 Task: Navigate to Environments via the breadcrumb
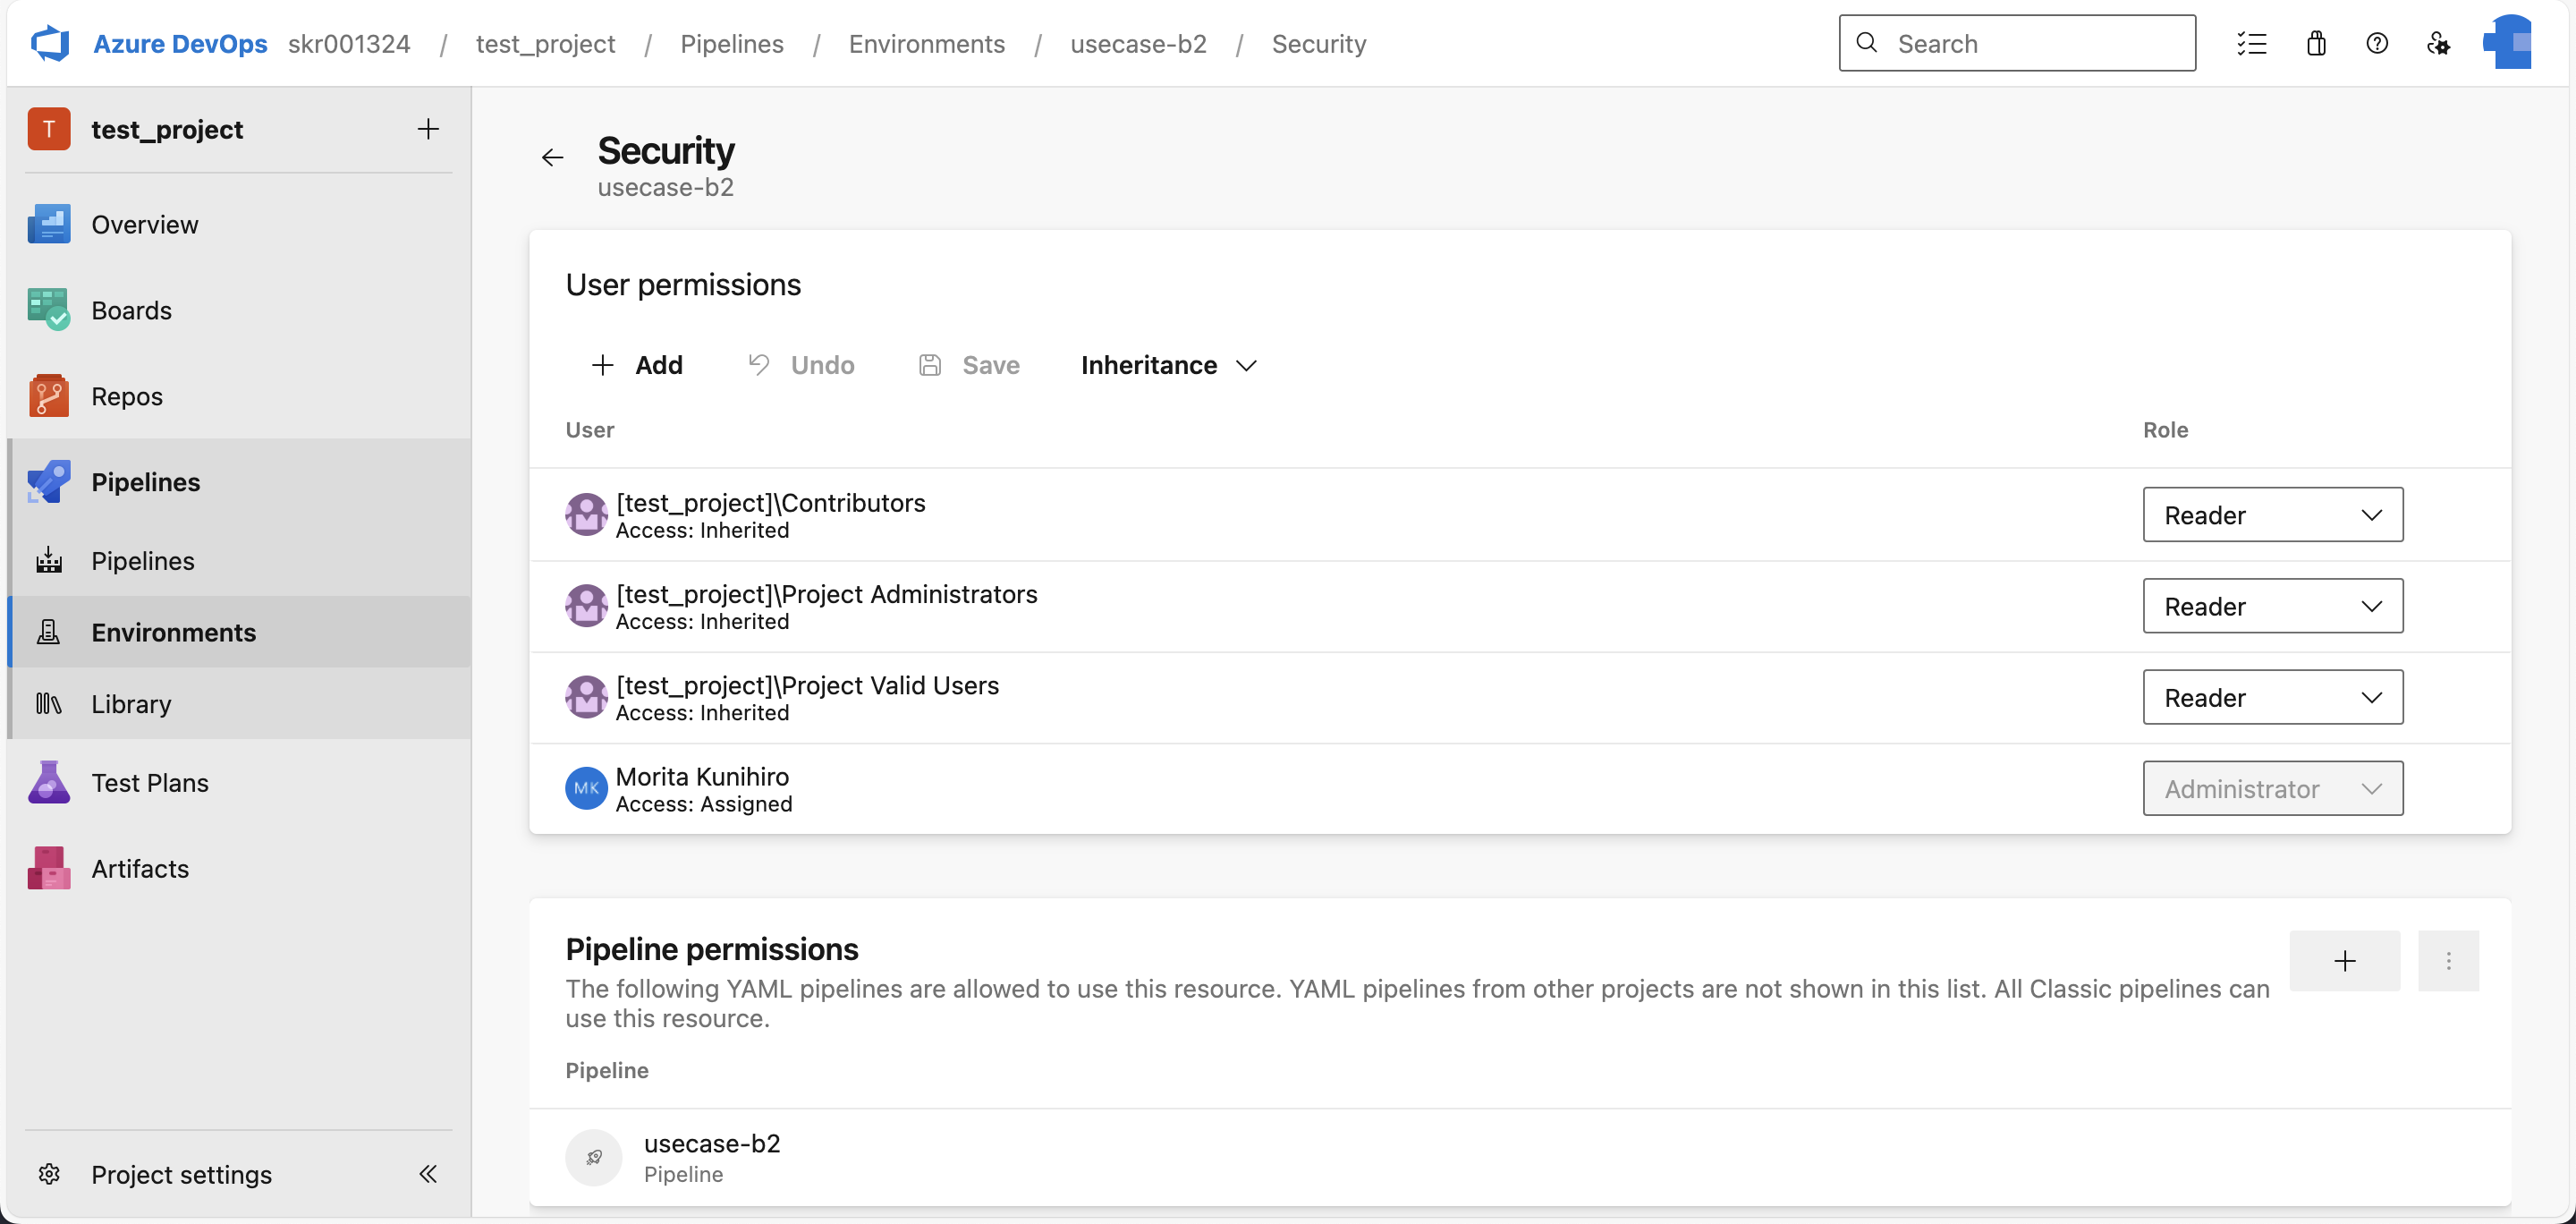click(926, 43)
